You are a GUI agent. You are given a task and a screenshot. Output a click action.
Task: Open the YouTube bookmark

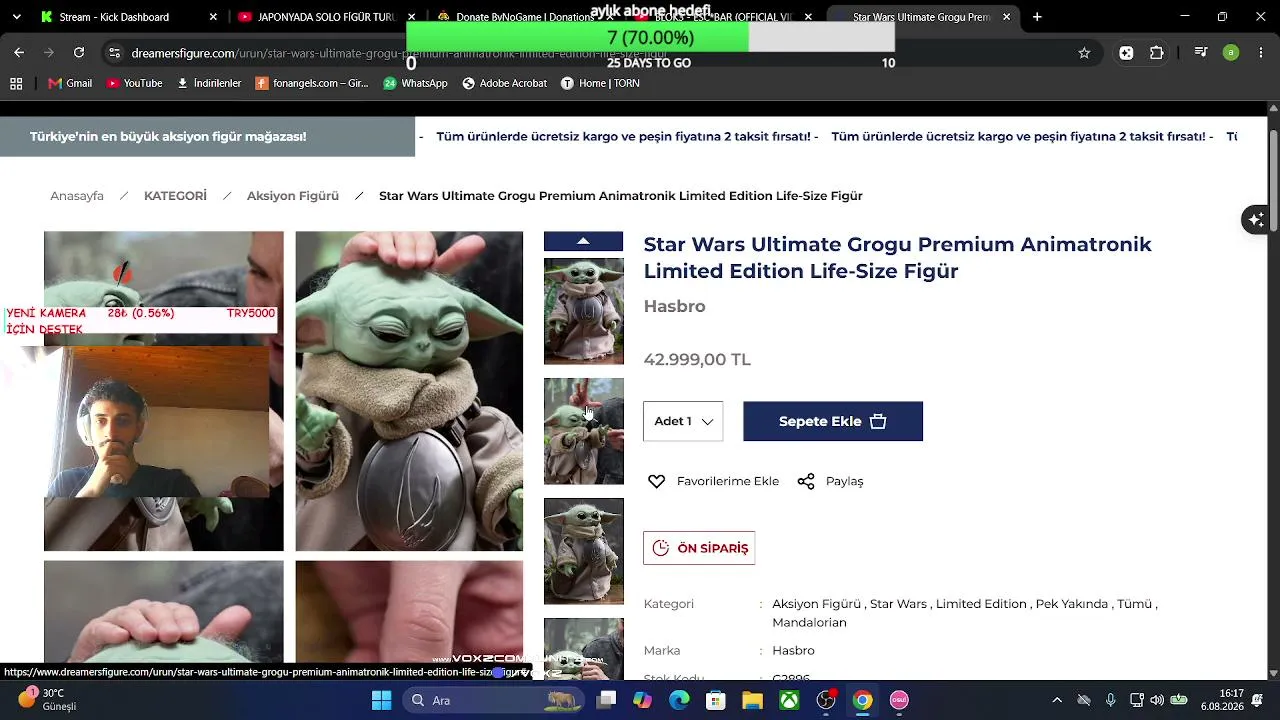click(x=134, y=83)
